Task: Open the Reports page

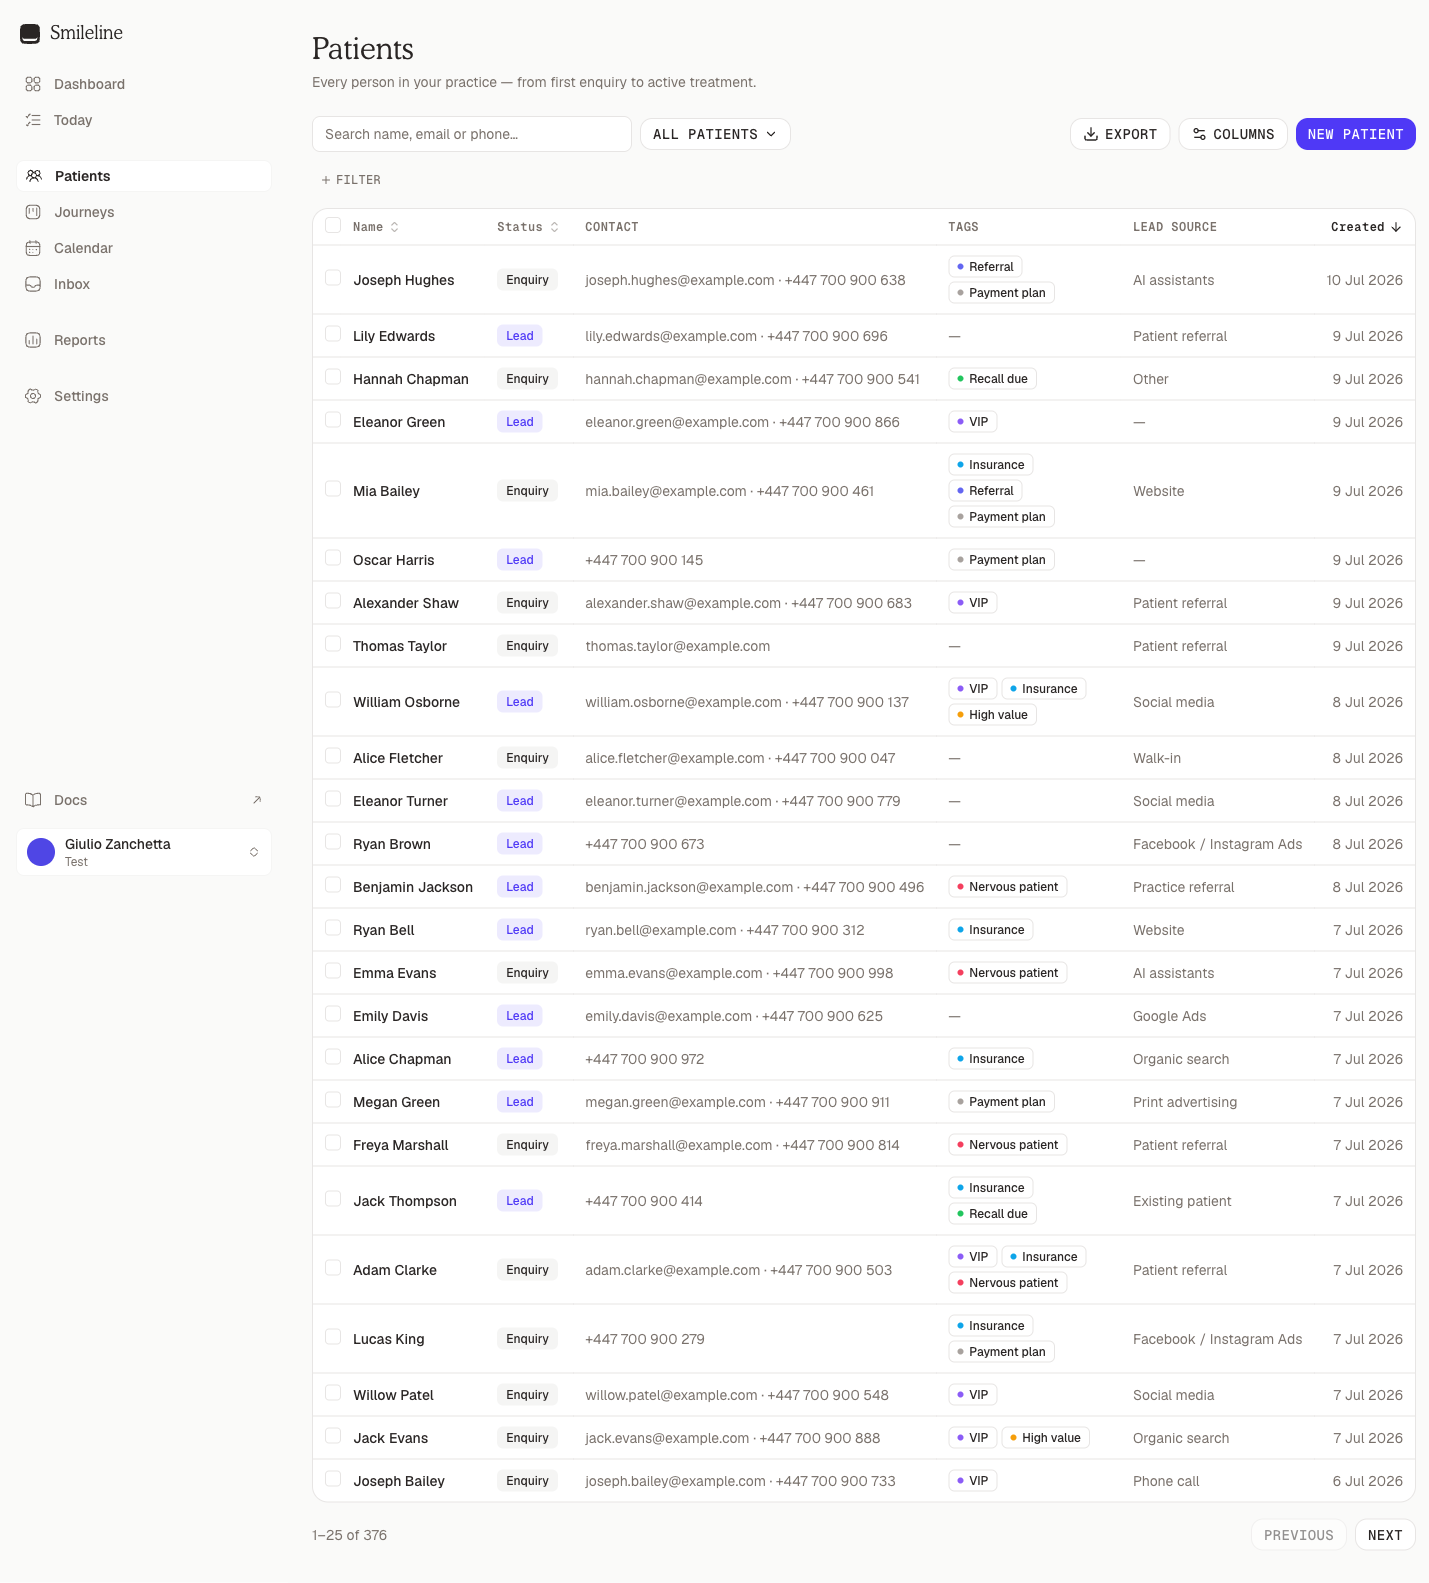Action: (x=144, y=340)
